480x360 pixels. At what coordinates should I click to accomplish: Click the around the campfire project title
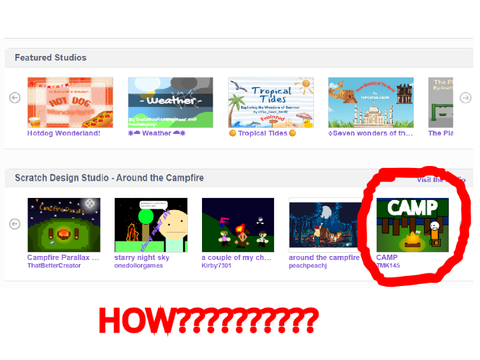point(324,257)
